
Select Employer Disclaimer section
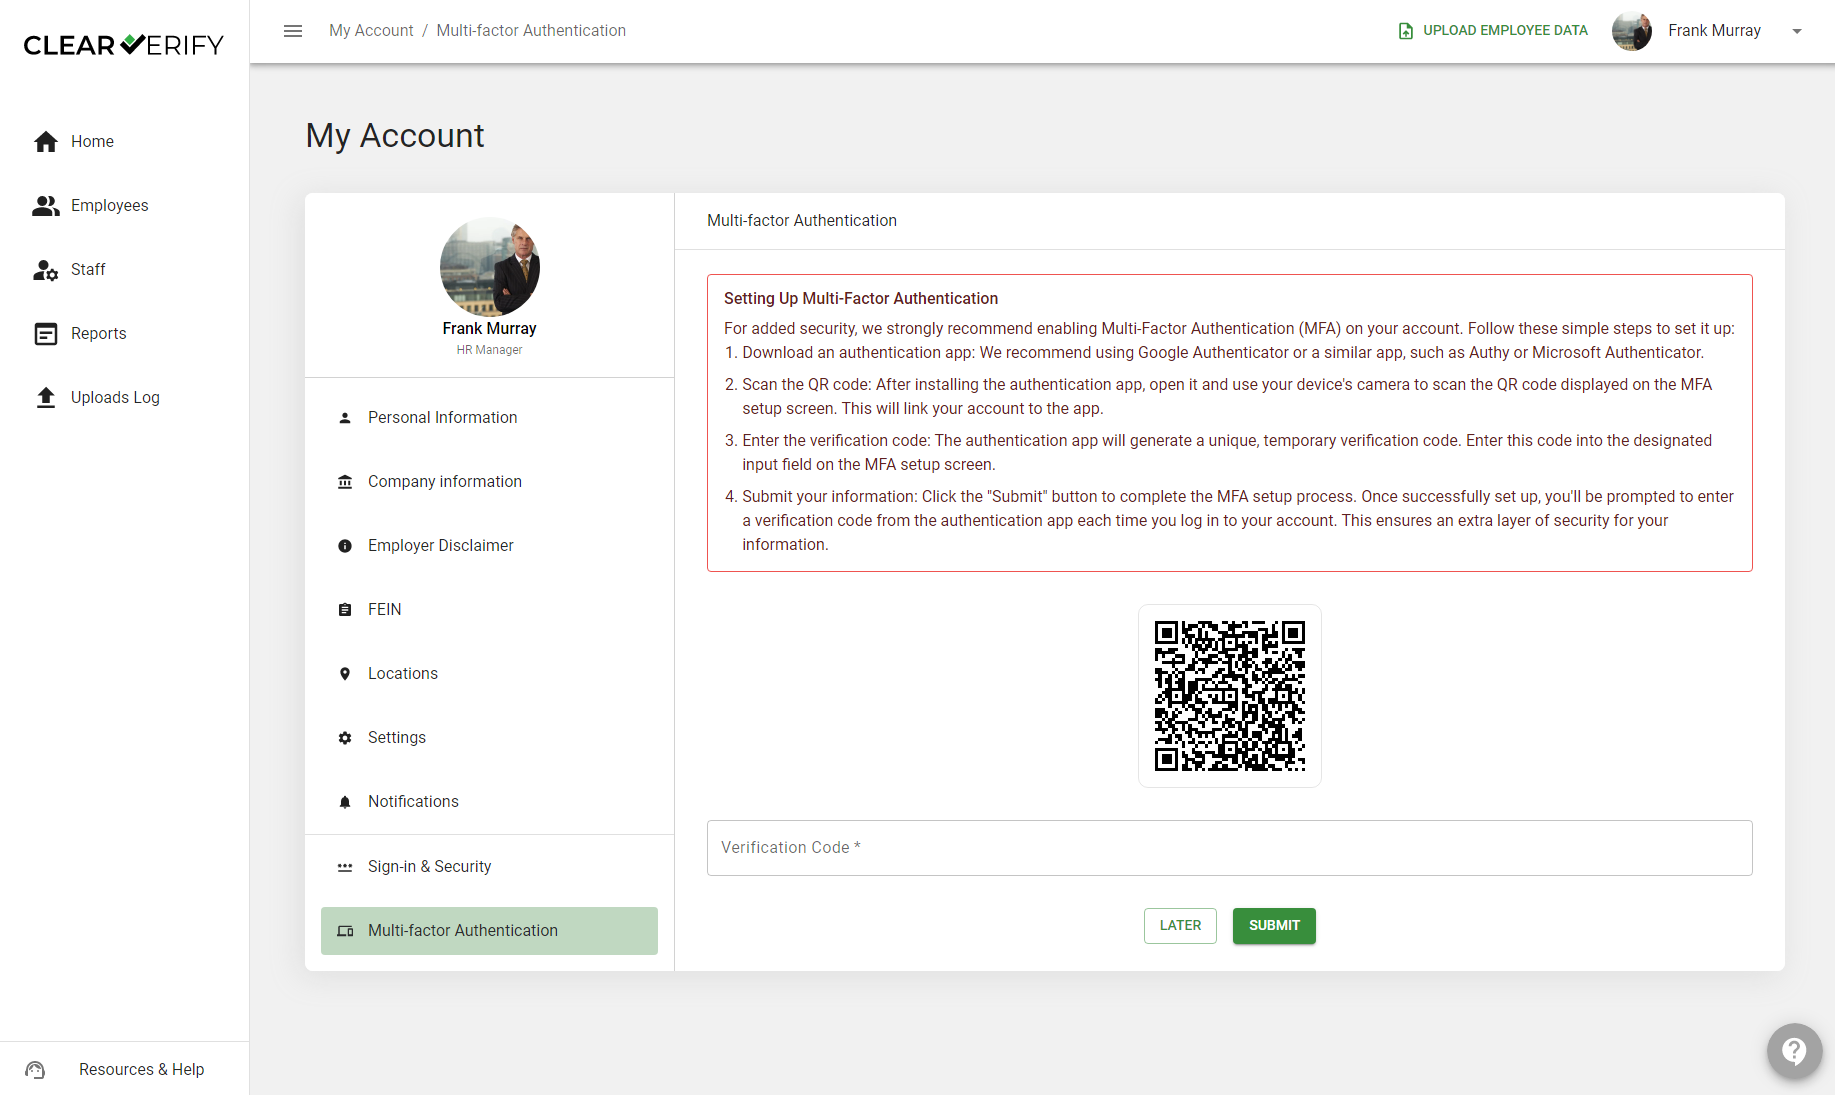click(x=489, y=546)
